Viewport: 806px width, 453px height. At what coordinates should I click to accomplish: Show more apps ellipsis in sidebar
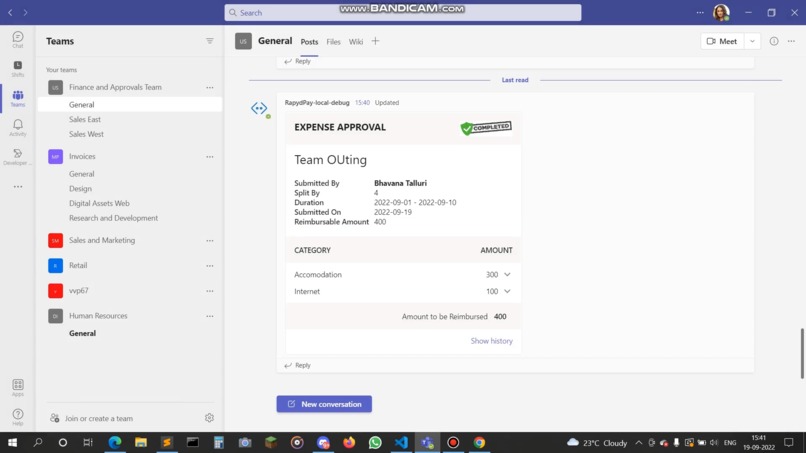[18, 187]
